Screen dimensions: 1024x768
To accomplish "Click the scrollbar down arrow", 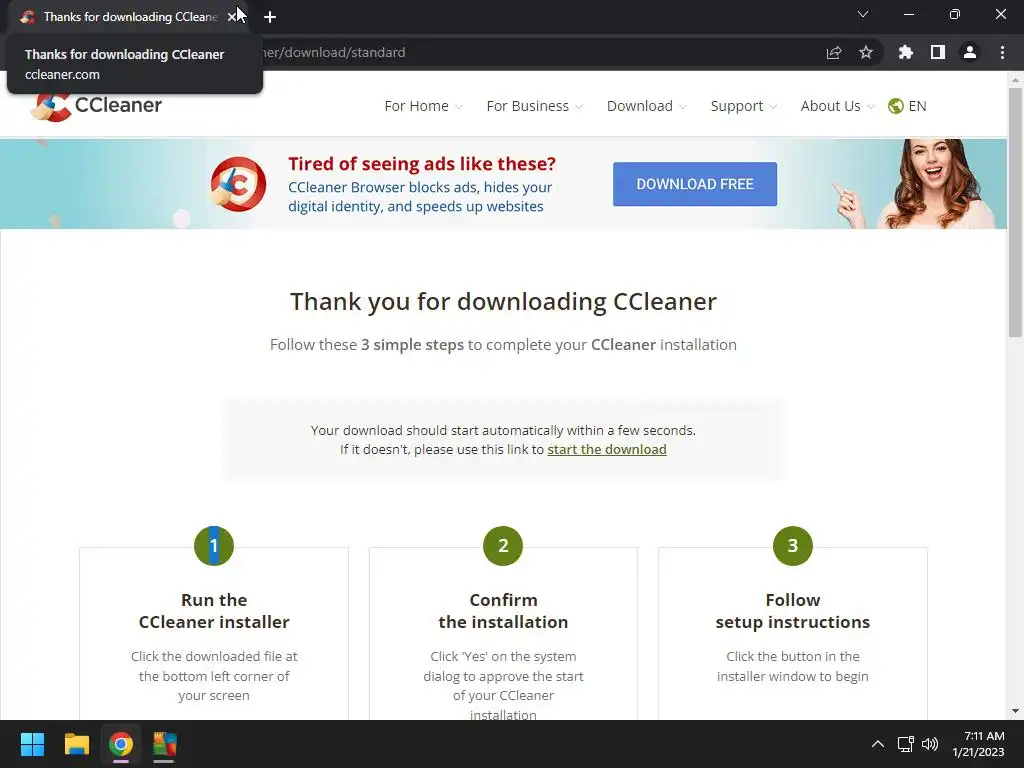I will [1015, 711].
